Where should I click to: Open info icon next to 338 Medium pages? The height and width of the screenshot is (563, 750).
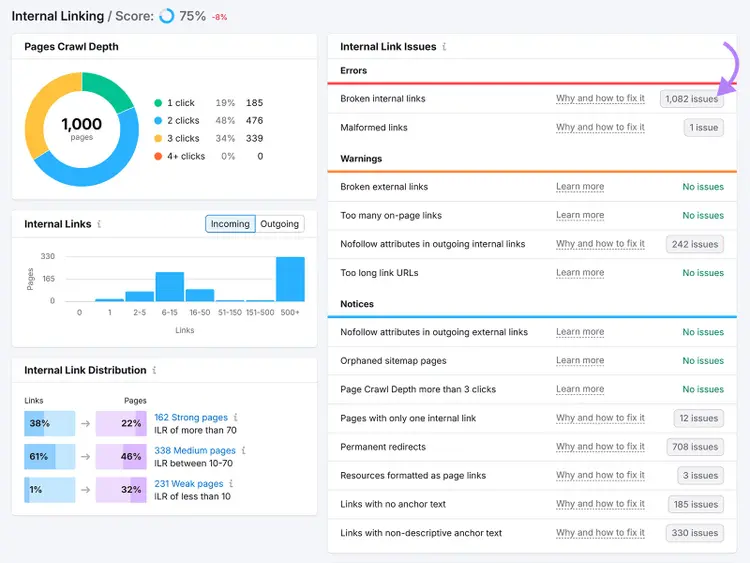coord(243,450)
